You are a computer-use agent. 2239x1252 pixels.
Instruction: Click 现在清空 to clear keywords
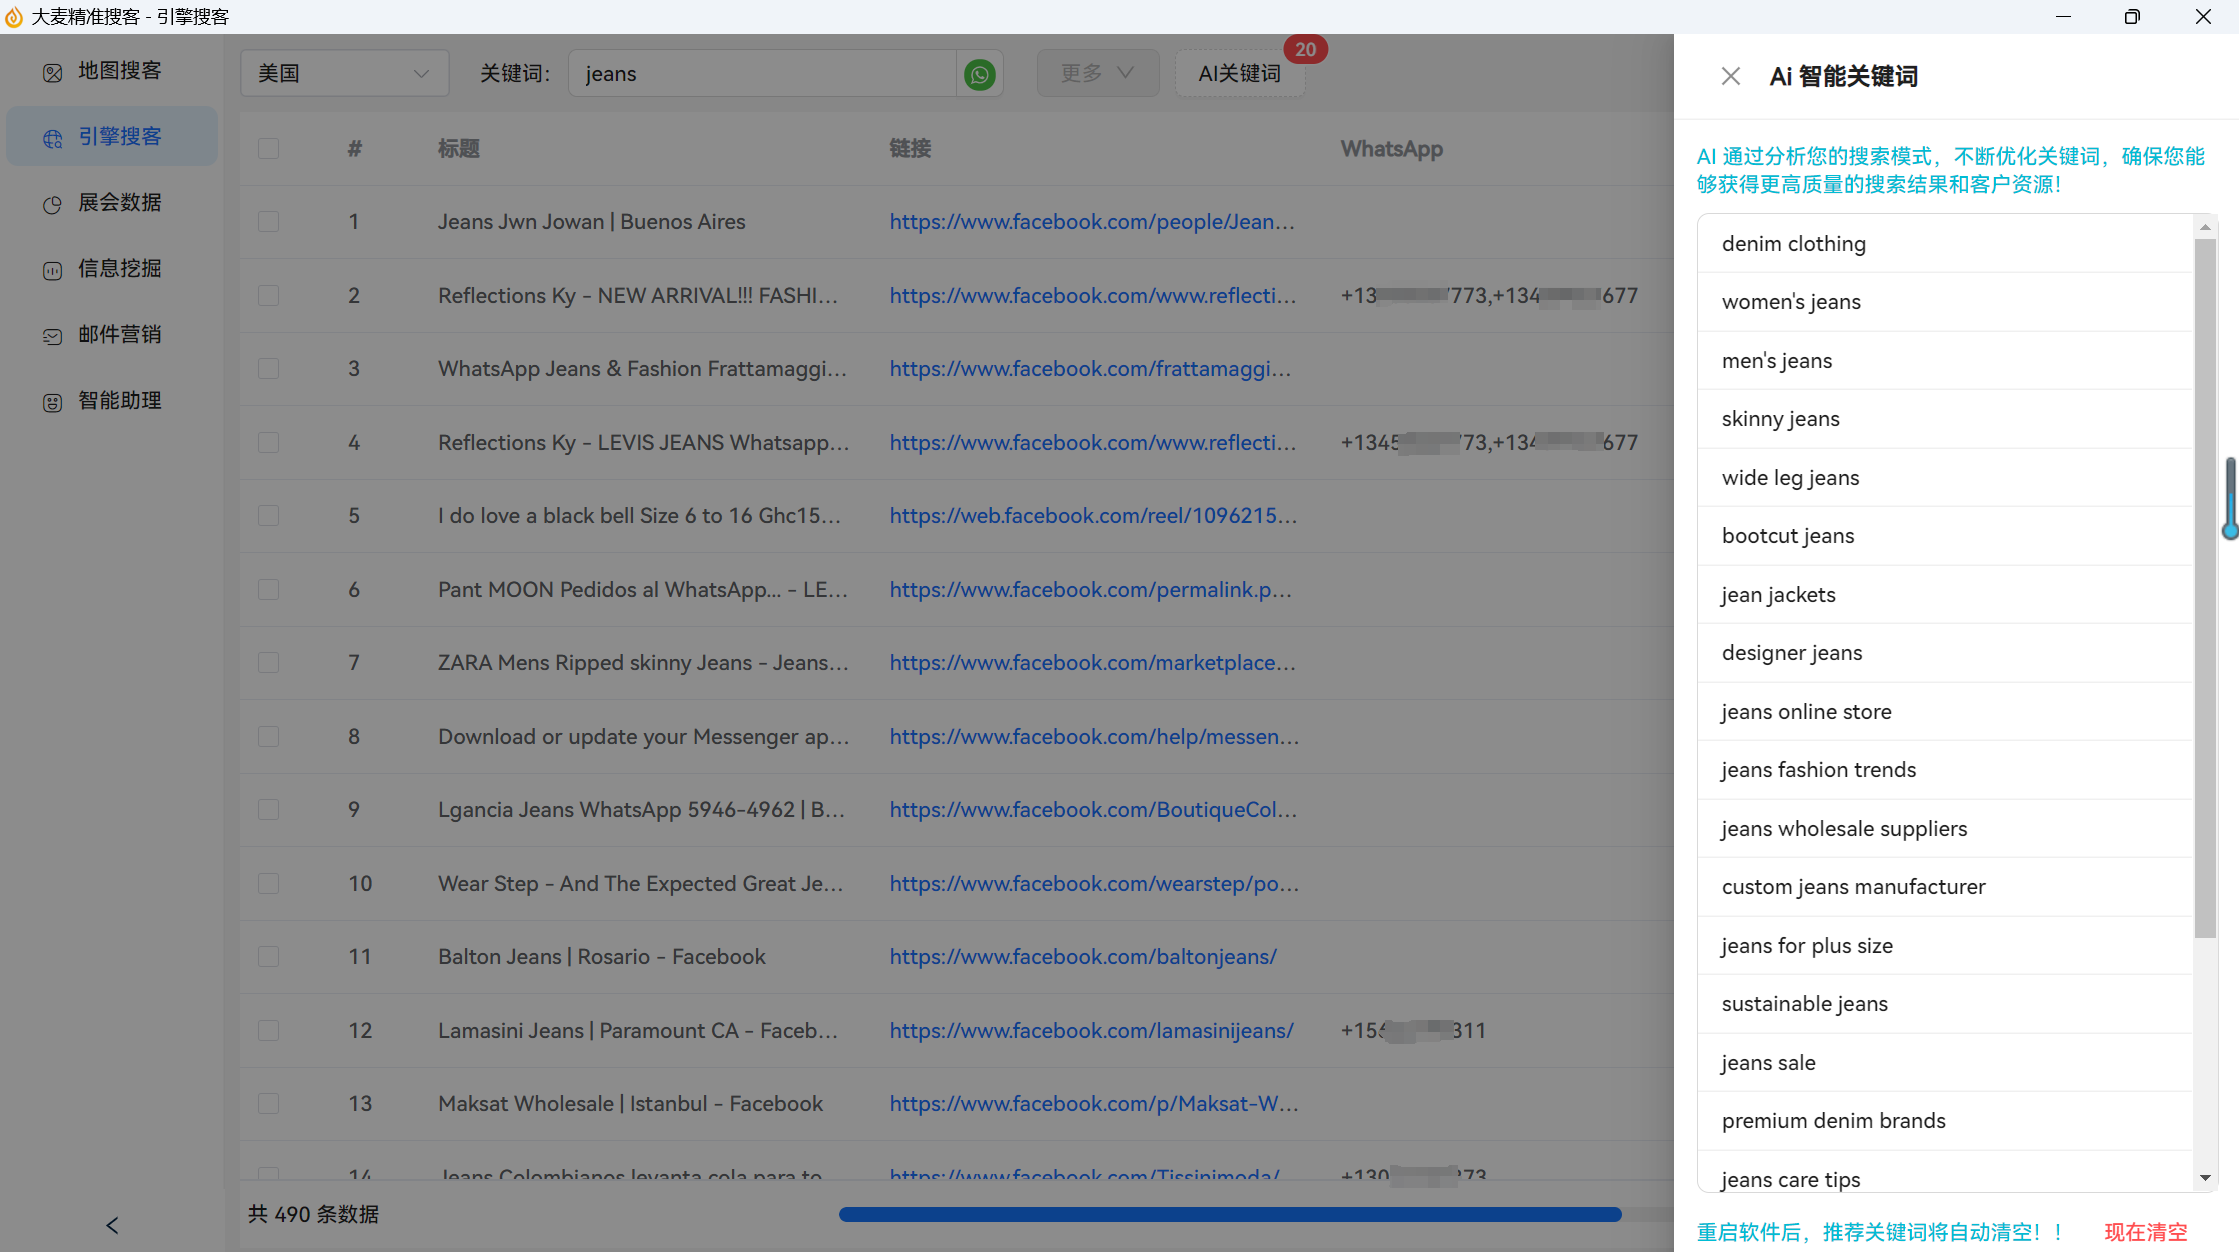click(2145, 1232)
